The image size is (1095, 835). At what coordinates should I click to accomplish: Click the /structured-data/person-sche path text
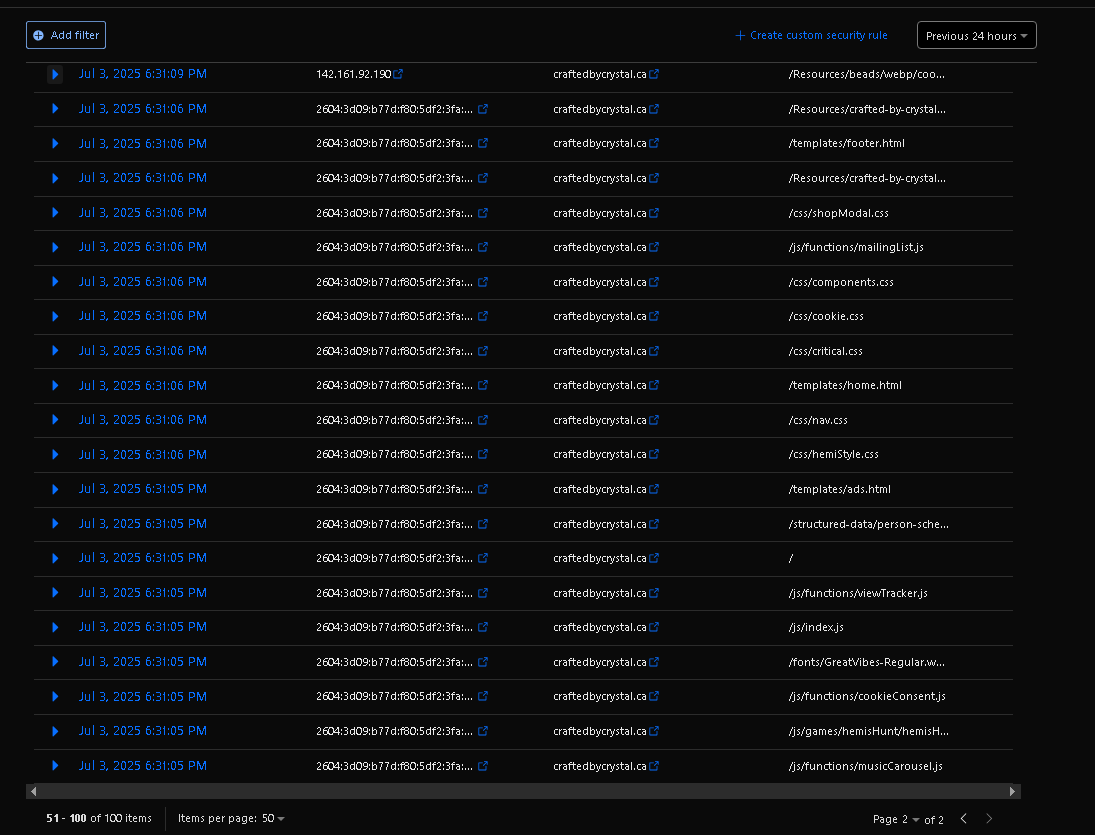pos(868,524)
